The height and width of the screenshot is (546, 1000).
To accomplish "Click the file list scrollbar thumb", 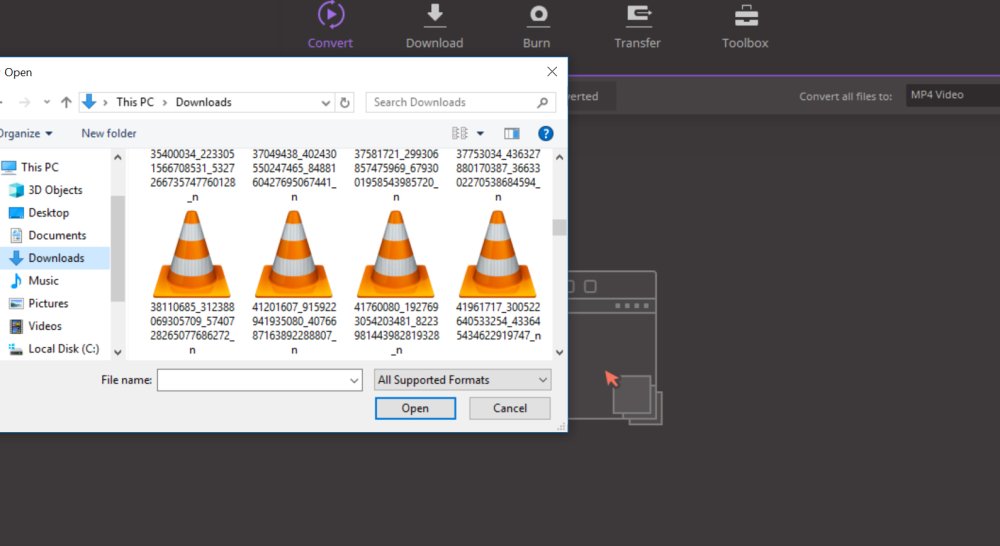I will tap(559, 228).
